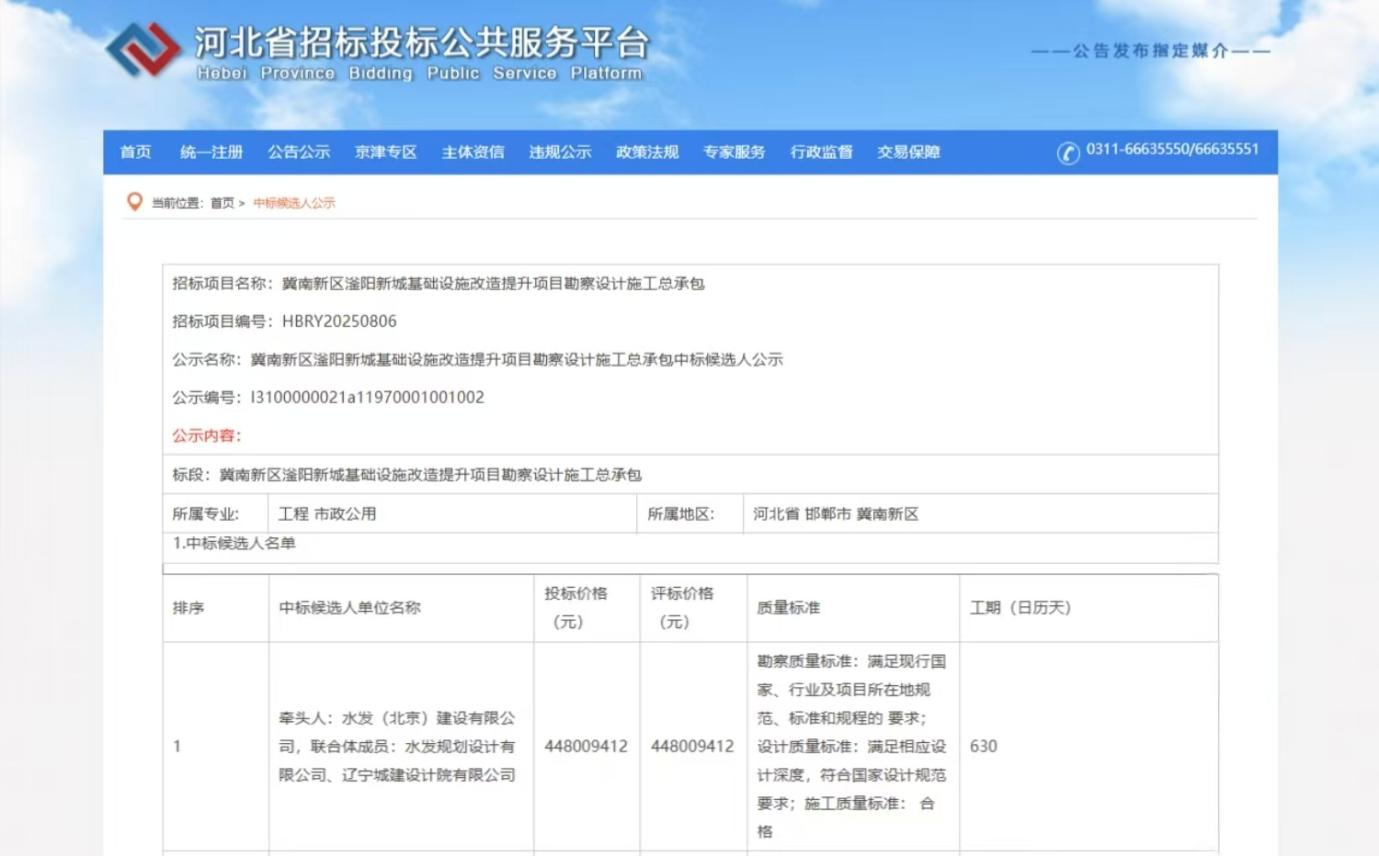This screenshot has height=856, width=1379.
Task: Open the 专家服务 expert services menu
Action: 733,152
